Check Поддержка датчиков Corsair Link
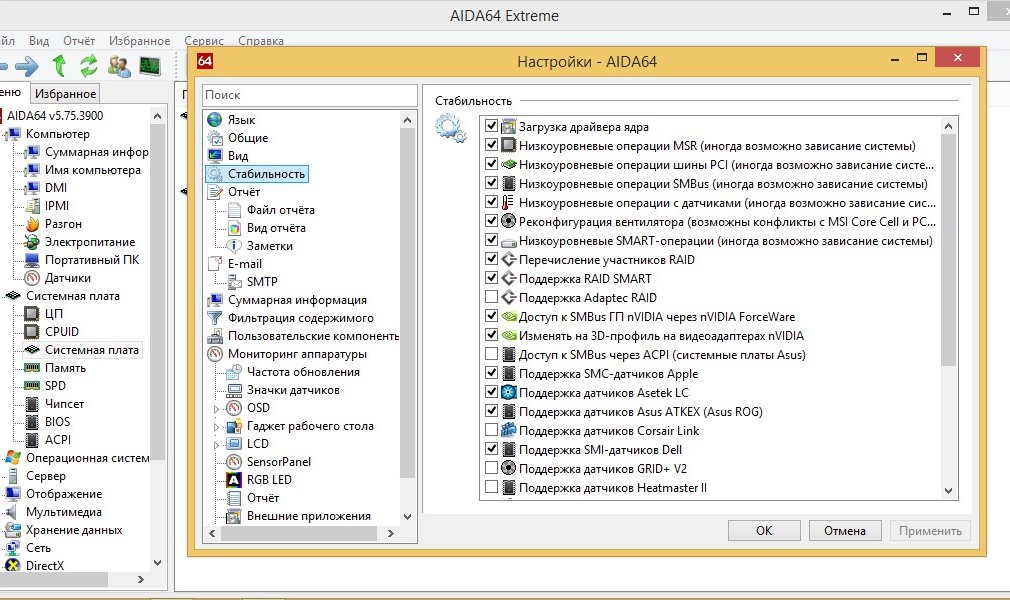The height and width of the screenshot is (600, 1010). [x=491, y=430]
